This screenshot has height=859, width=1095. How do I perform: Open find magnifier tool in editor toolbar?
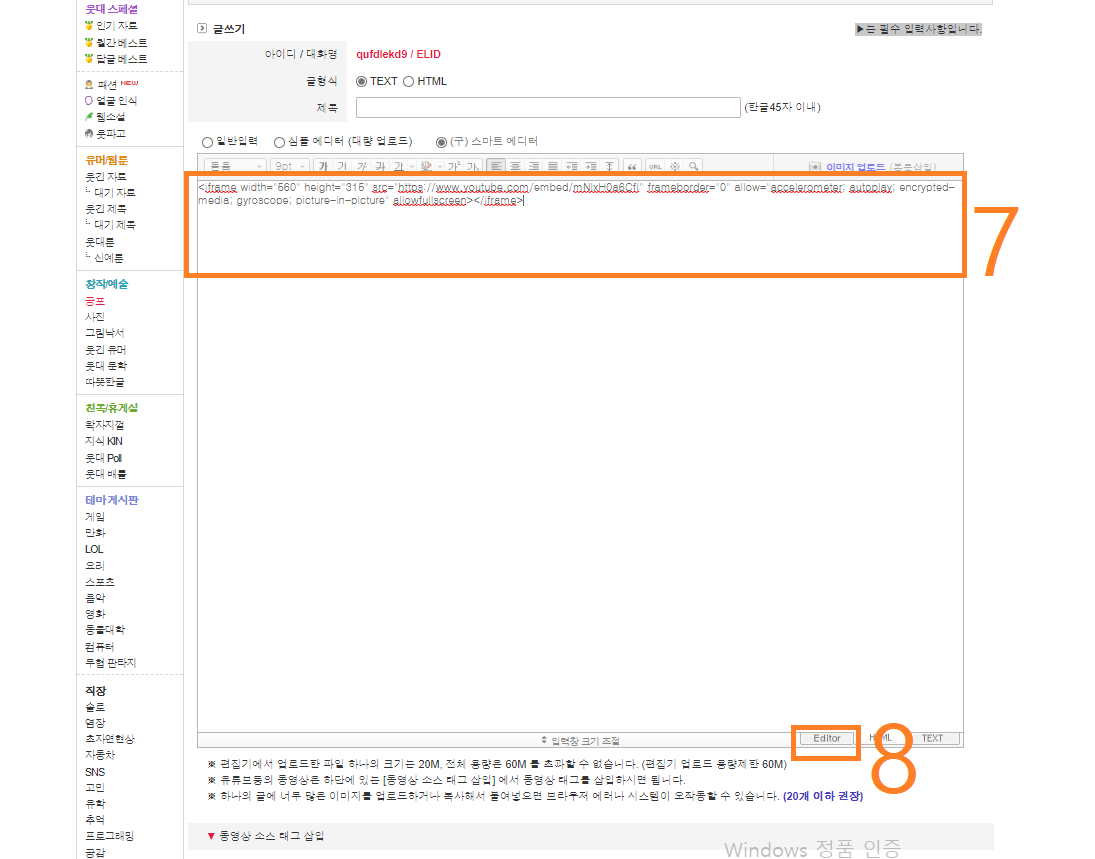click(693, 166)
